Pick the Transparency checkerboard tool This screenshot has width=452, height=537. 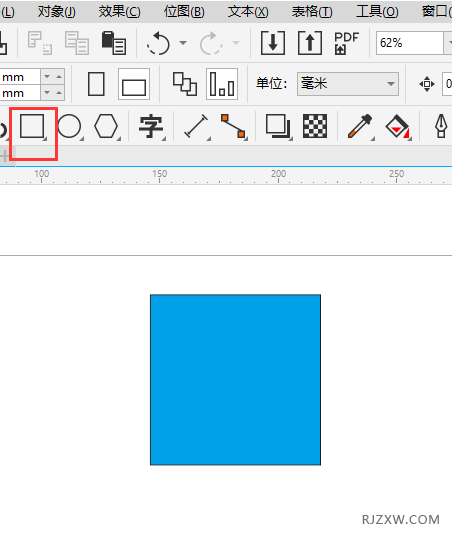[x=315, y=126]
